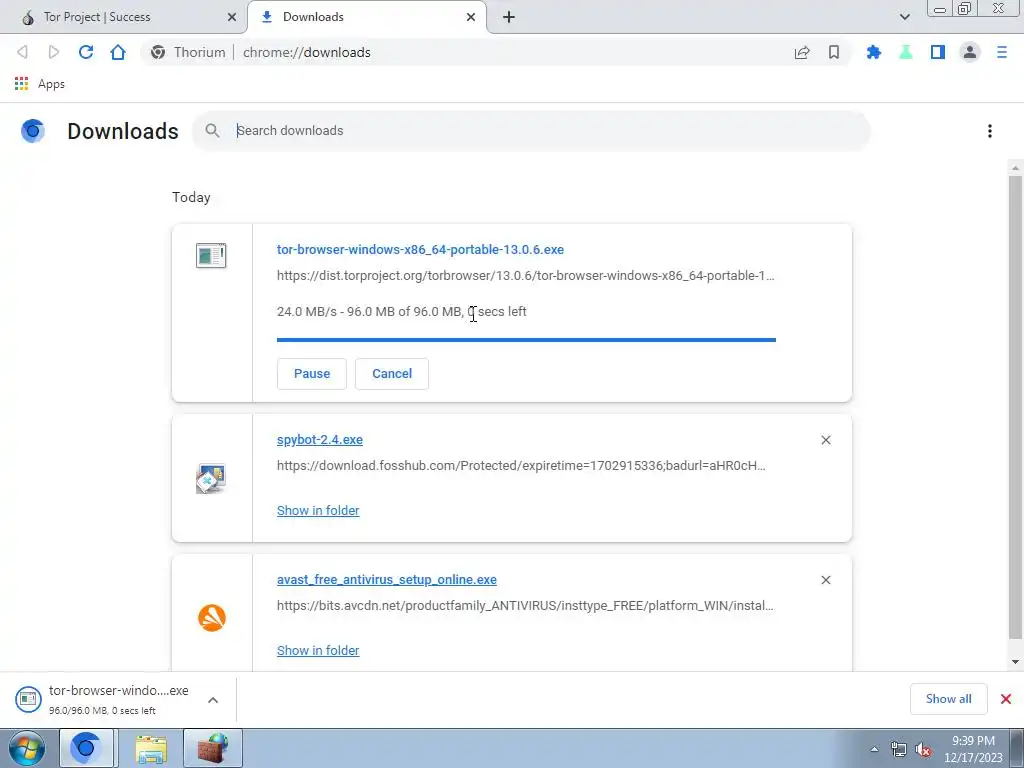The width and height of the screenshot is (1024, 768).
Task: Show spybot-2.4.exe in folder
Action: pyautogui.click(x=318, y=511)
